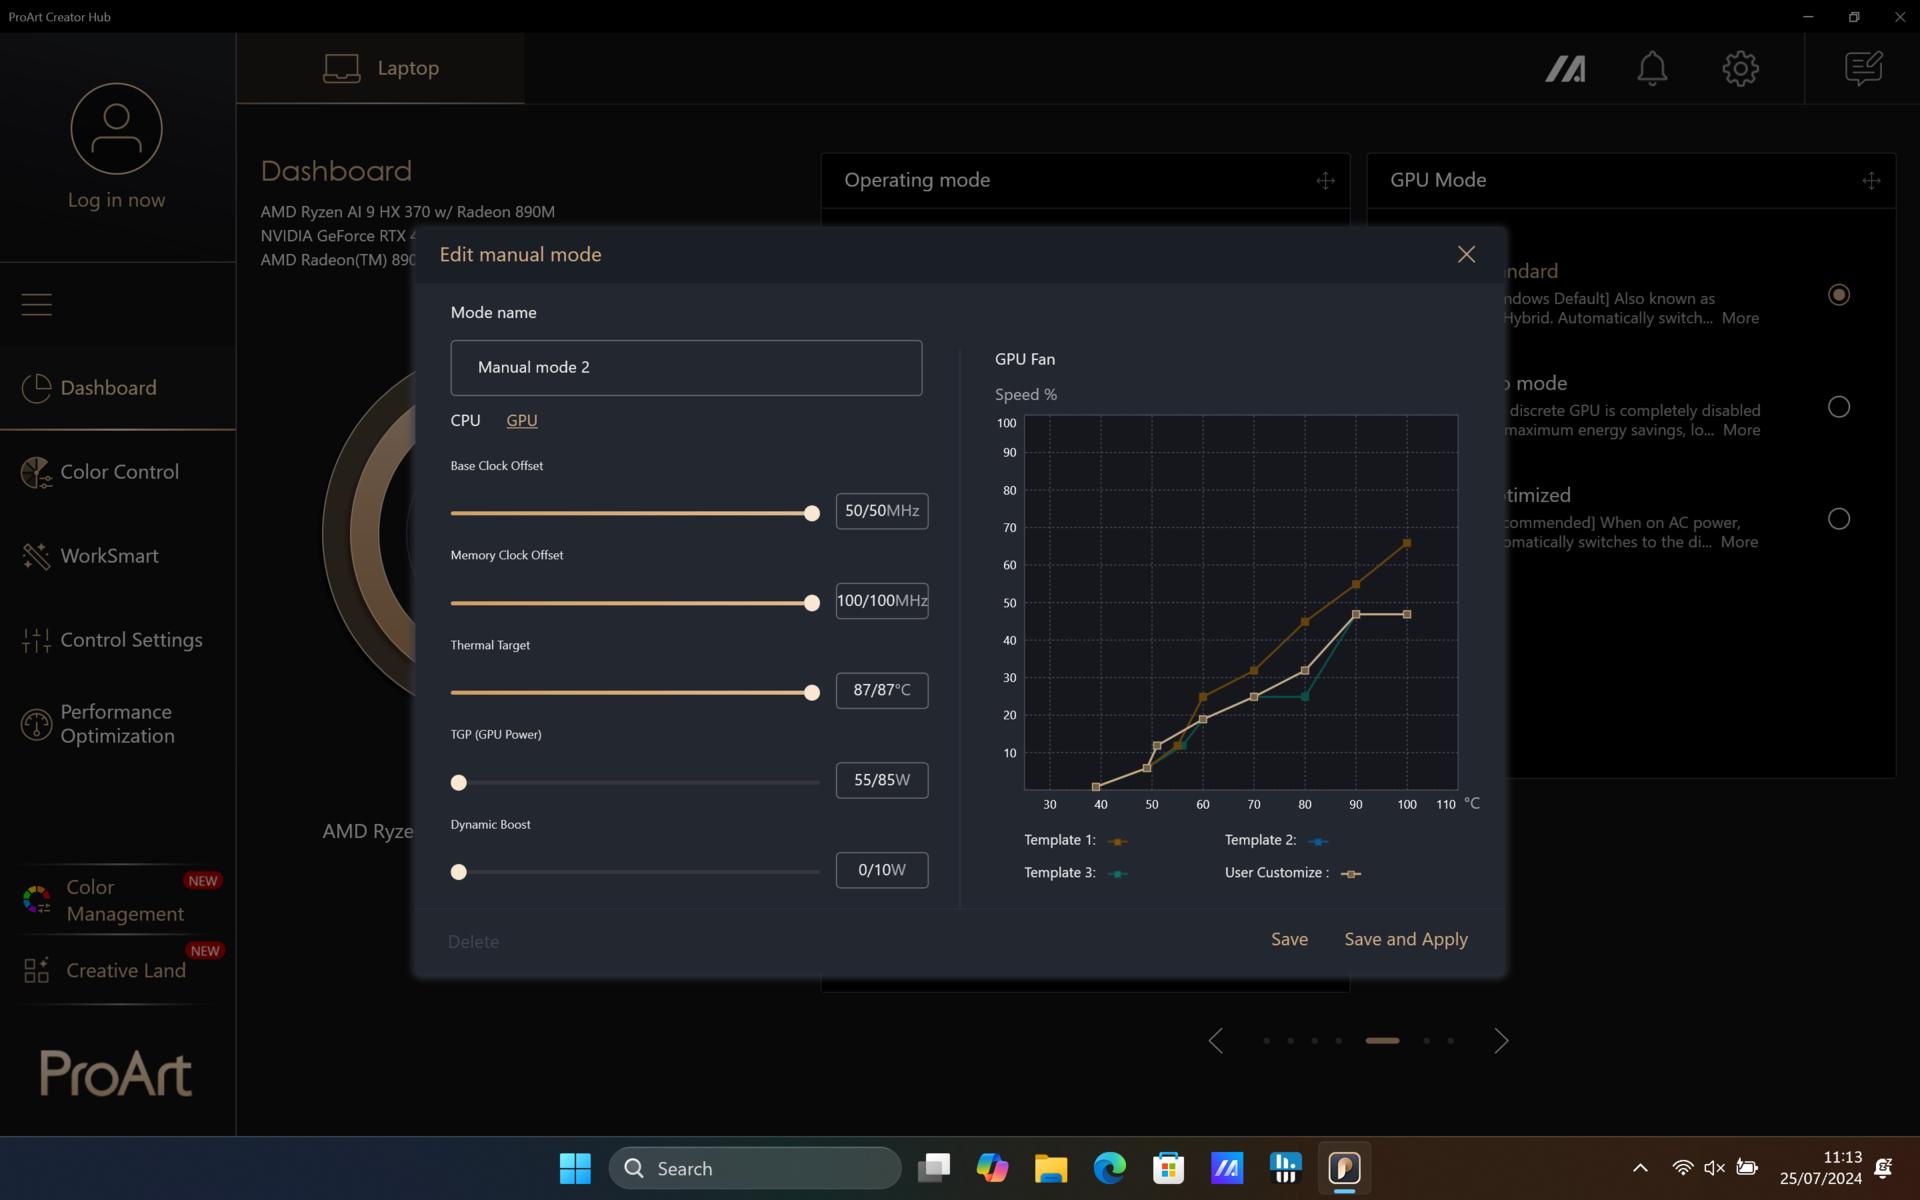Open settings gear in top bar
1920x1200 pixels.
point(1740,69)
